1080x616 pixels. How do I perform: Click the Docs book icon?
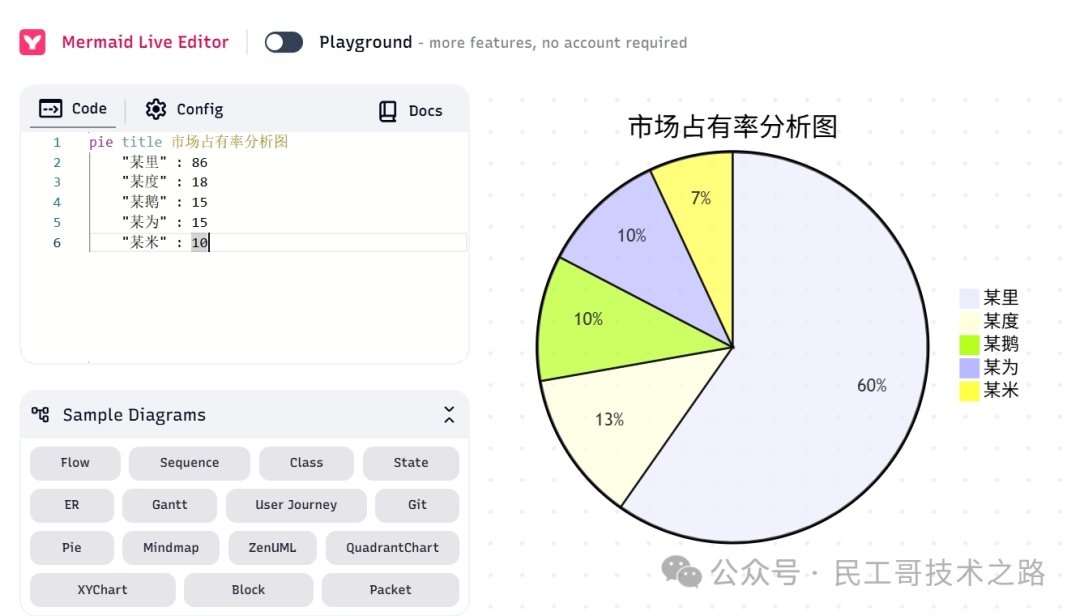pyautogui.click(x=388, y=111)
